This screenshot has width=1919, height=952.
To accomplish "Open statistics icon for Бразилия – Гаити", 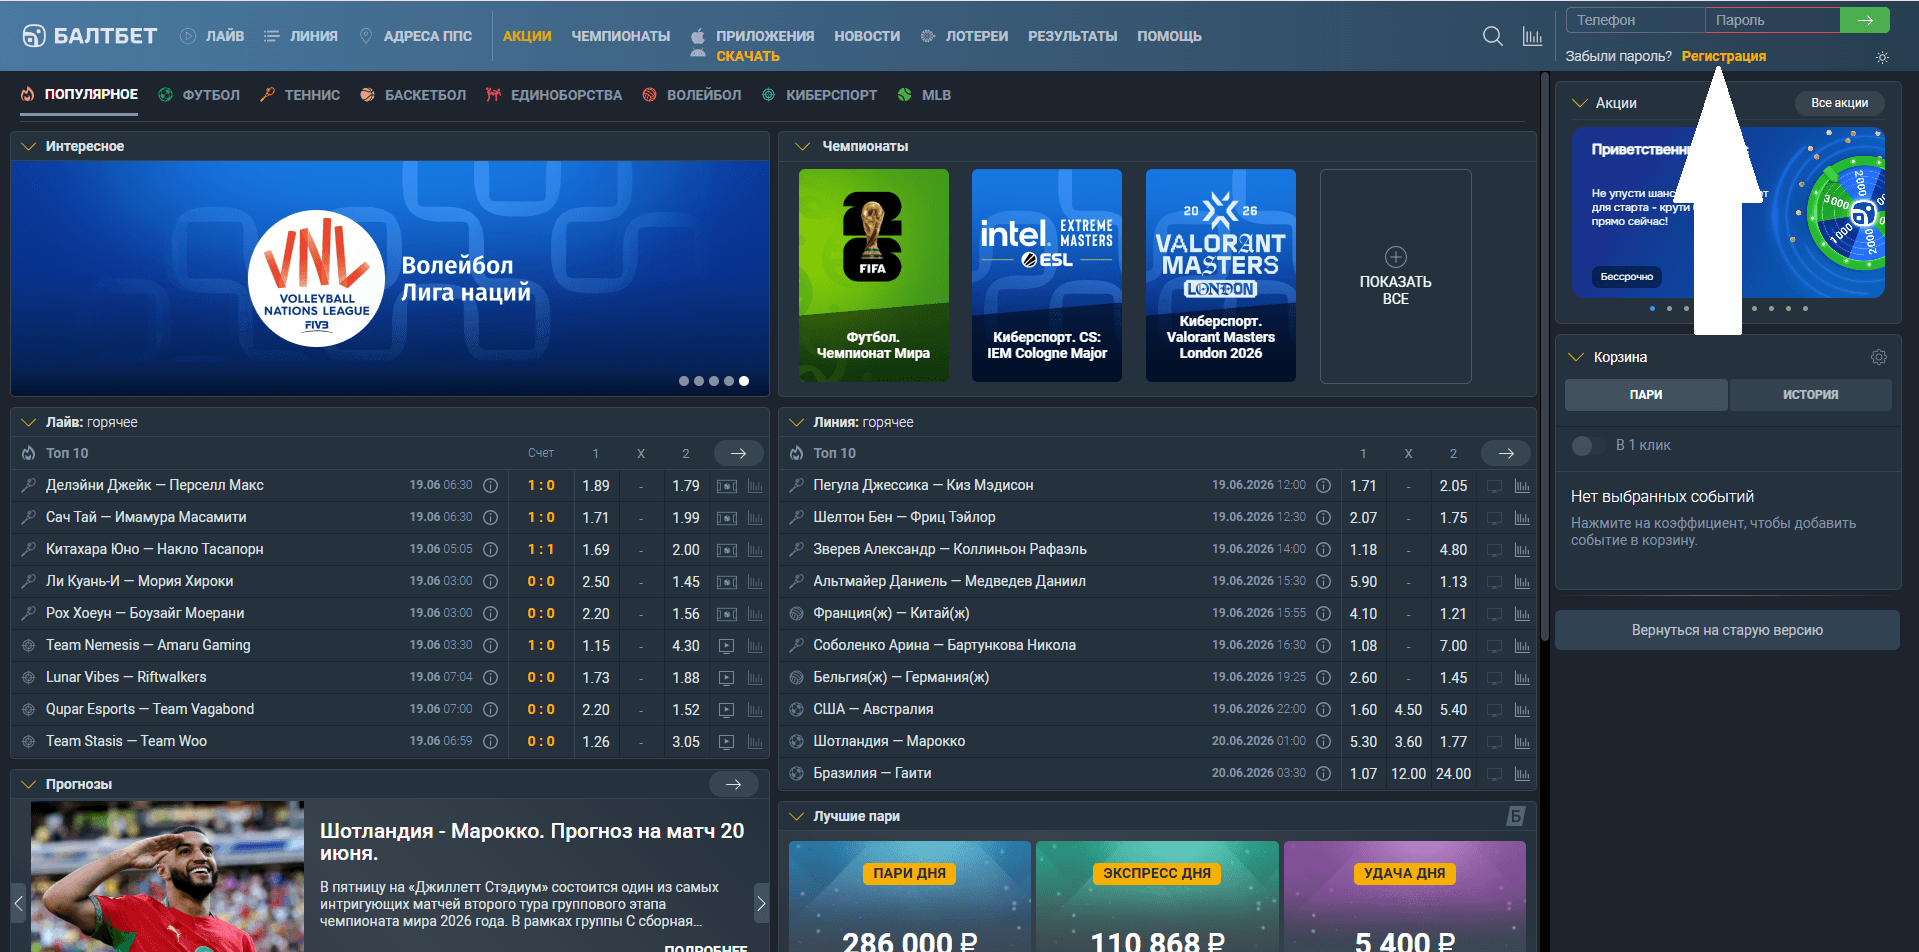I will pos(1522,774).
